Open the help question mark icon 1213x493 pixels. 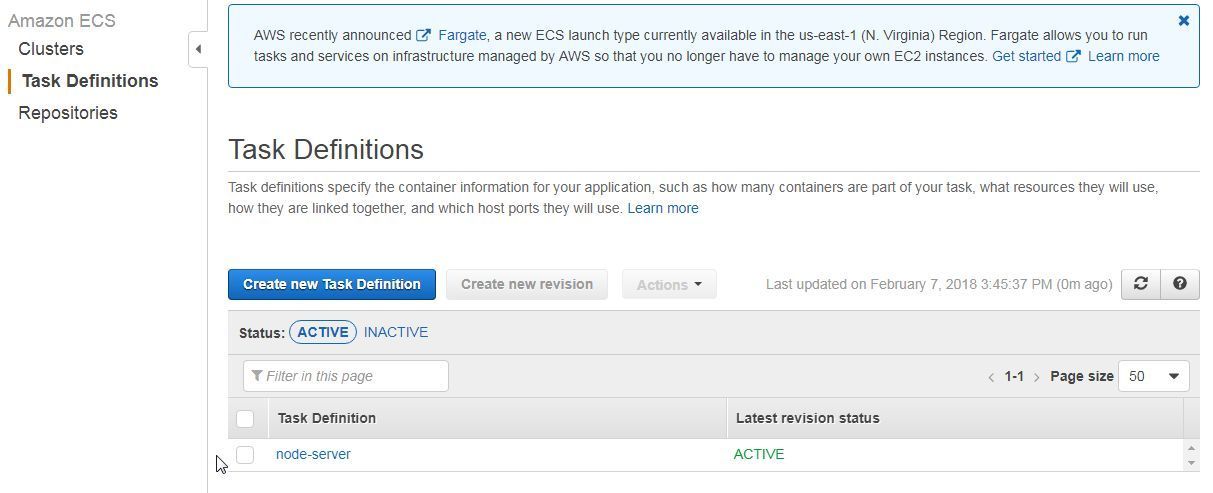tap(1180, 284)
